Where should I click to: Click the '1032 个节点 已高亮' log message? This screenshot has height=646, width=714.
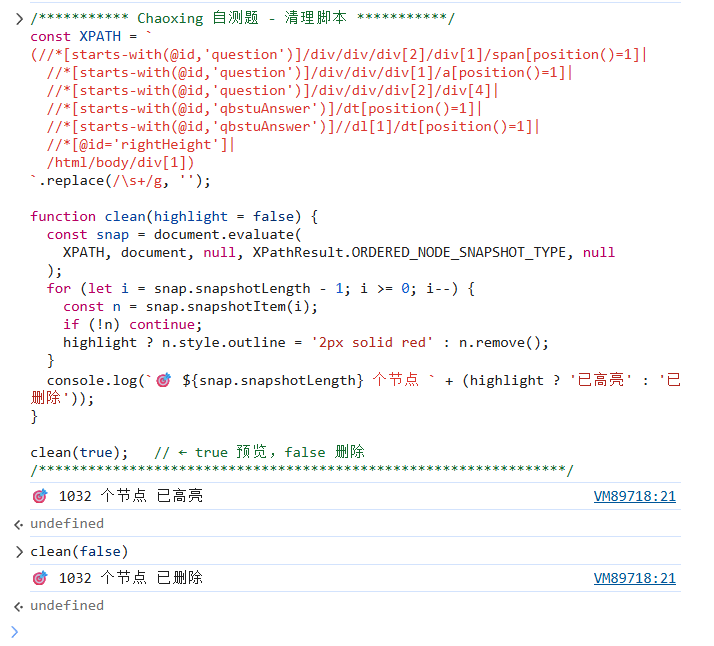[130, 496]
